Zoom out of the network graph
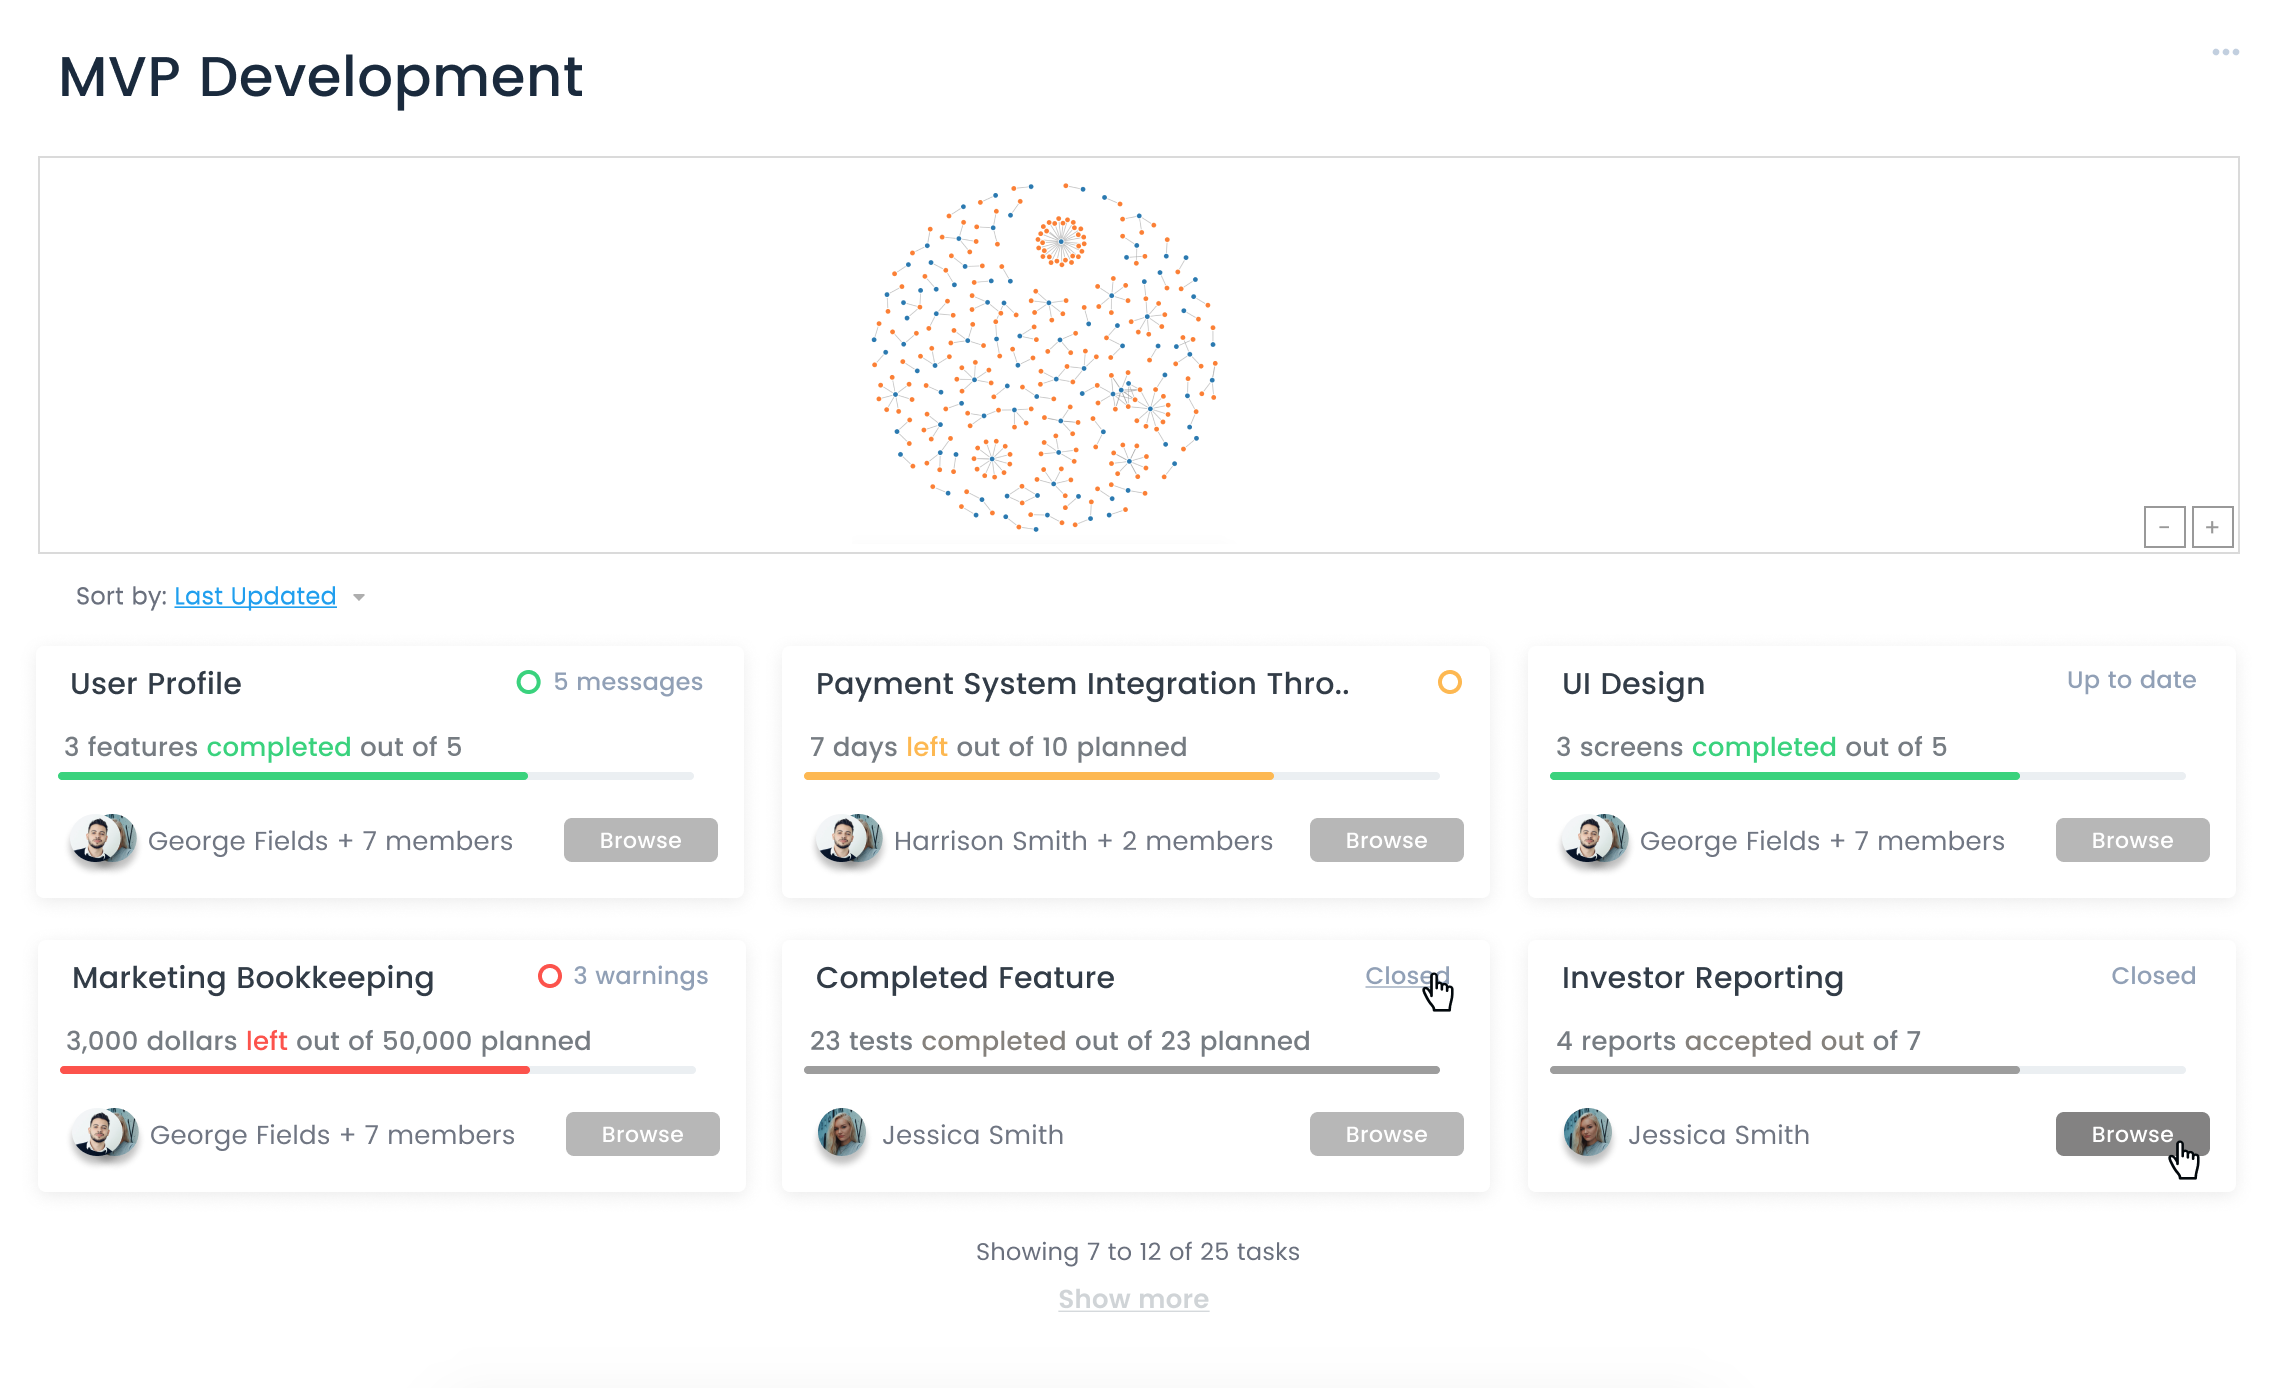This screenshot has width=2282, height=1388. pos(2164,527)
